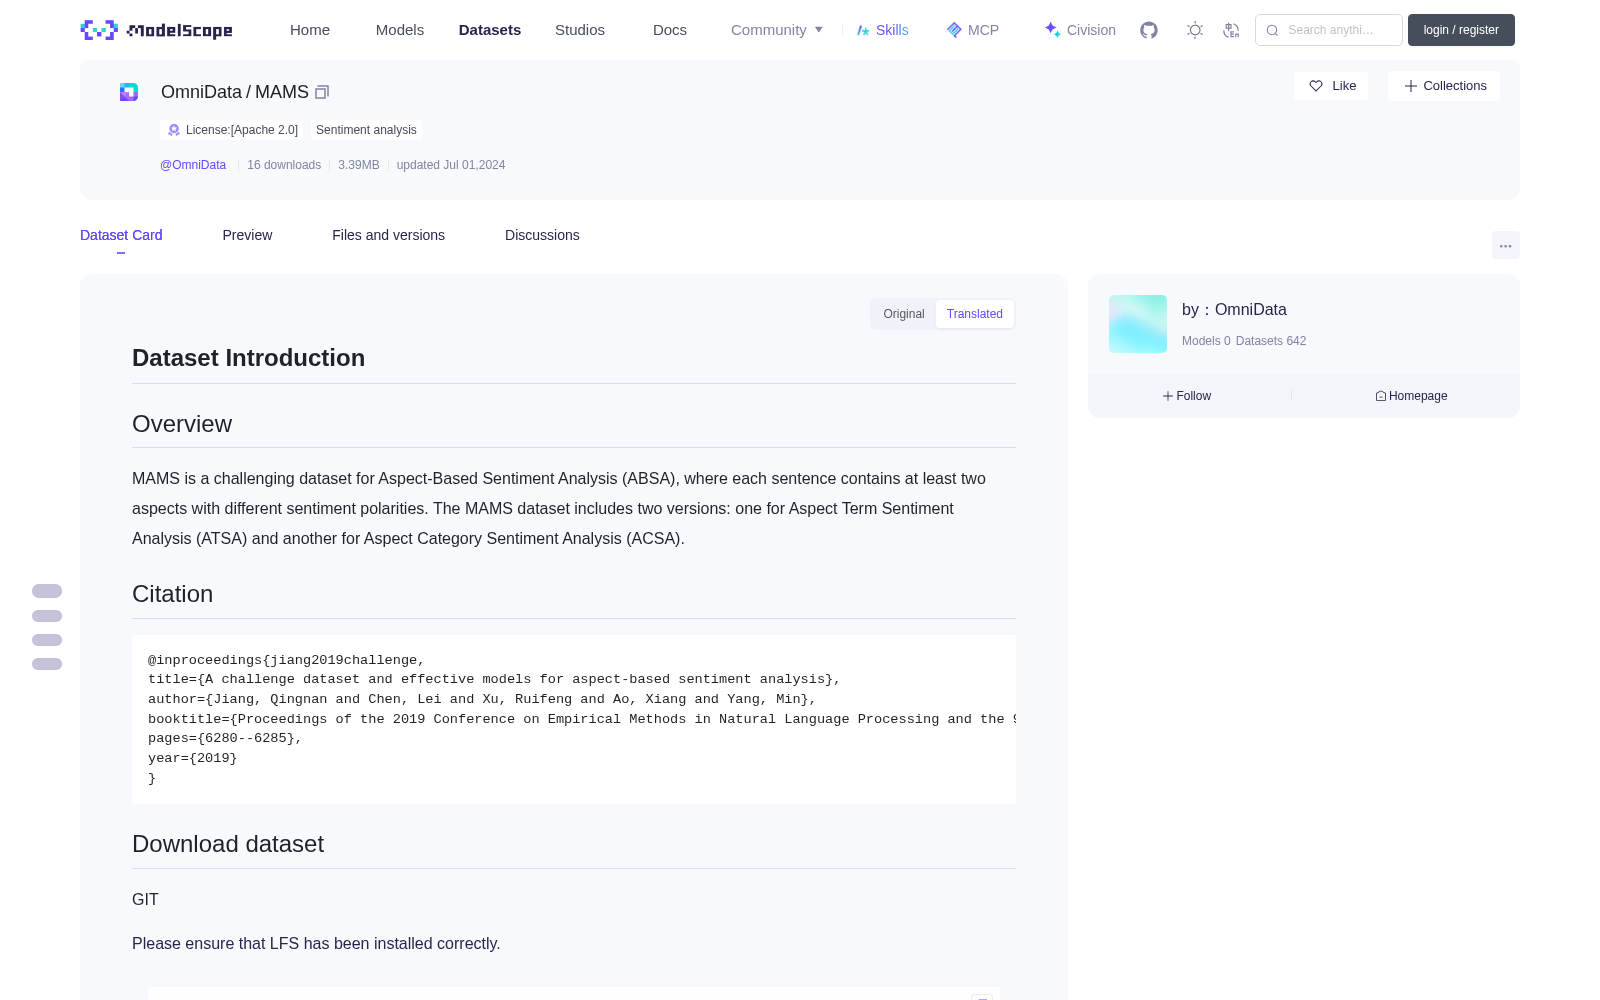Click the 'by : OmniData' publisher name

1234,310
